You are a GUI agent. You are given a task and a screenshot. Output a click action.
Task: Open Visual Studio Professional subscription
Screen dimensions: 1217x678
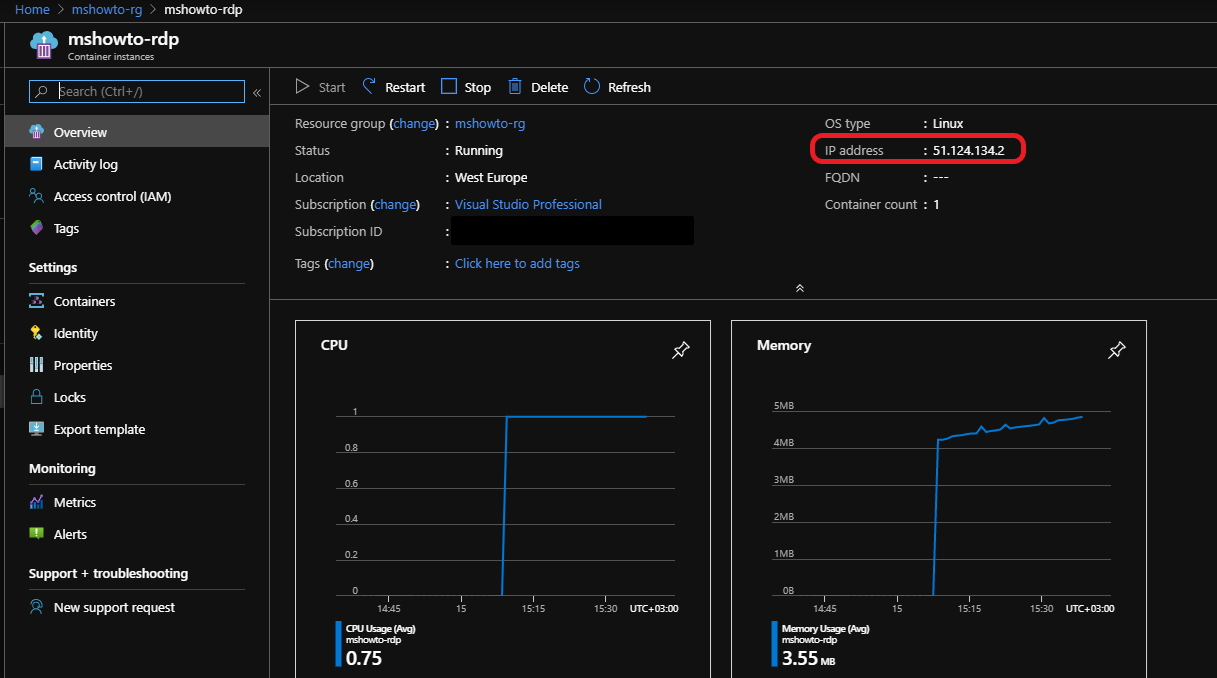(x=528, y=204)
